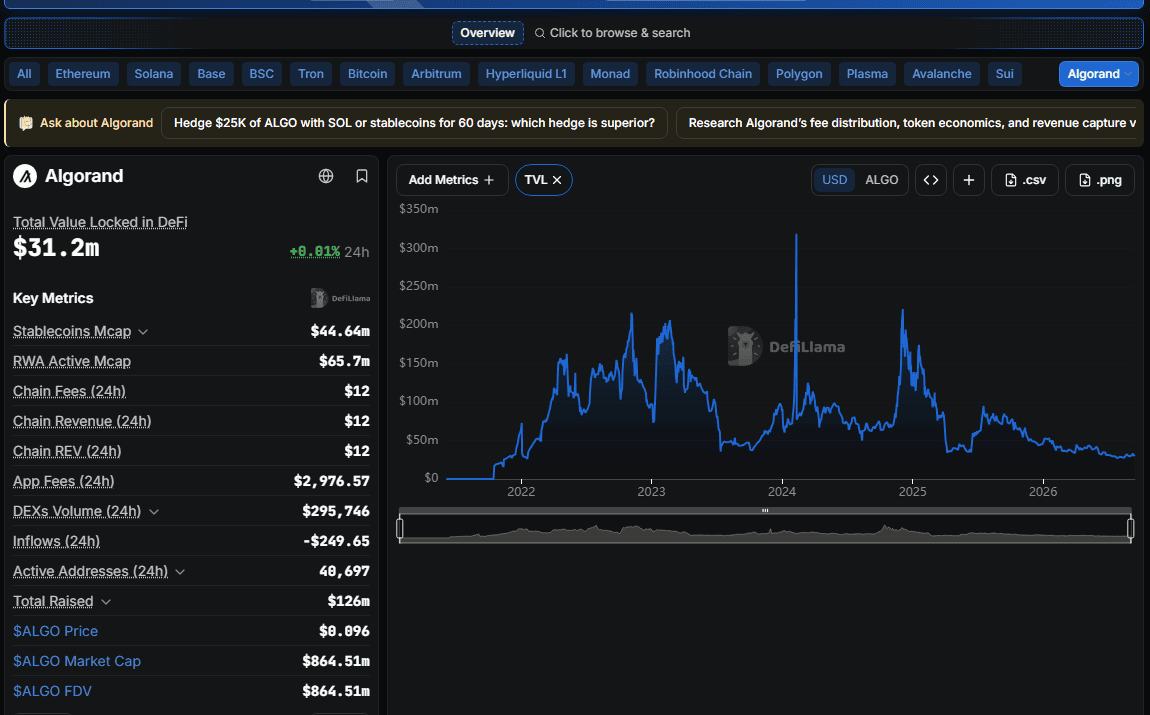Expand the Stablecoins Mcap row

pyautogui.click(x=143, y=331)
